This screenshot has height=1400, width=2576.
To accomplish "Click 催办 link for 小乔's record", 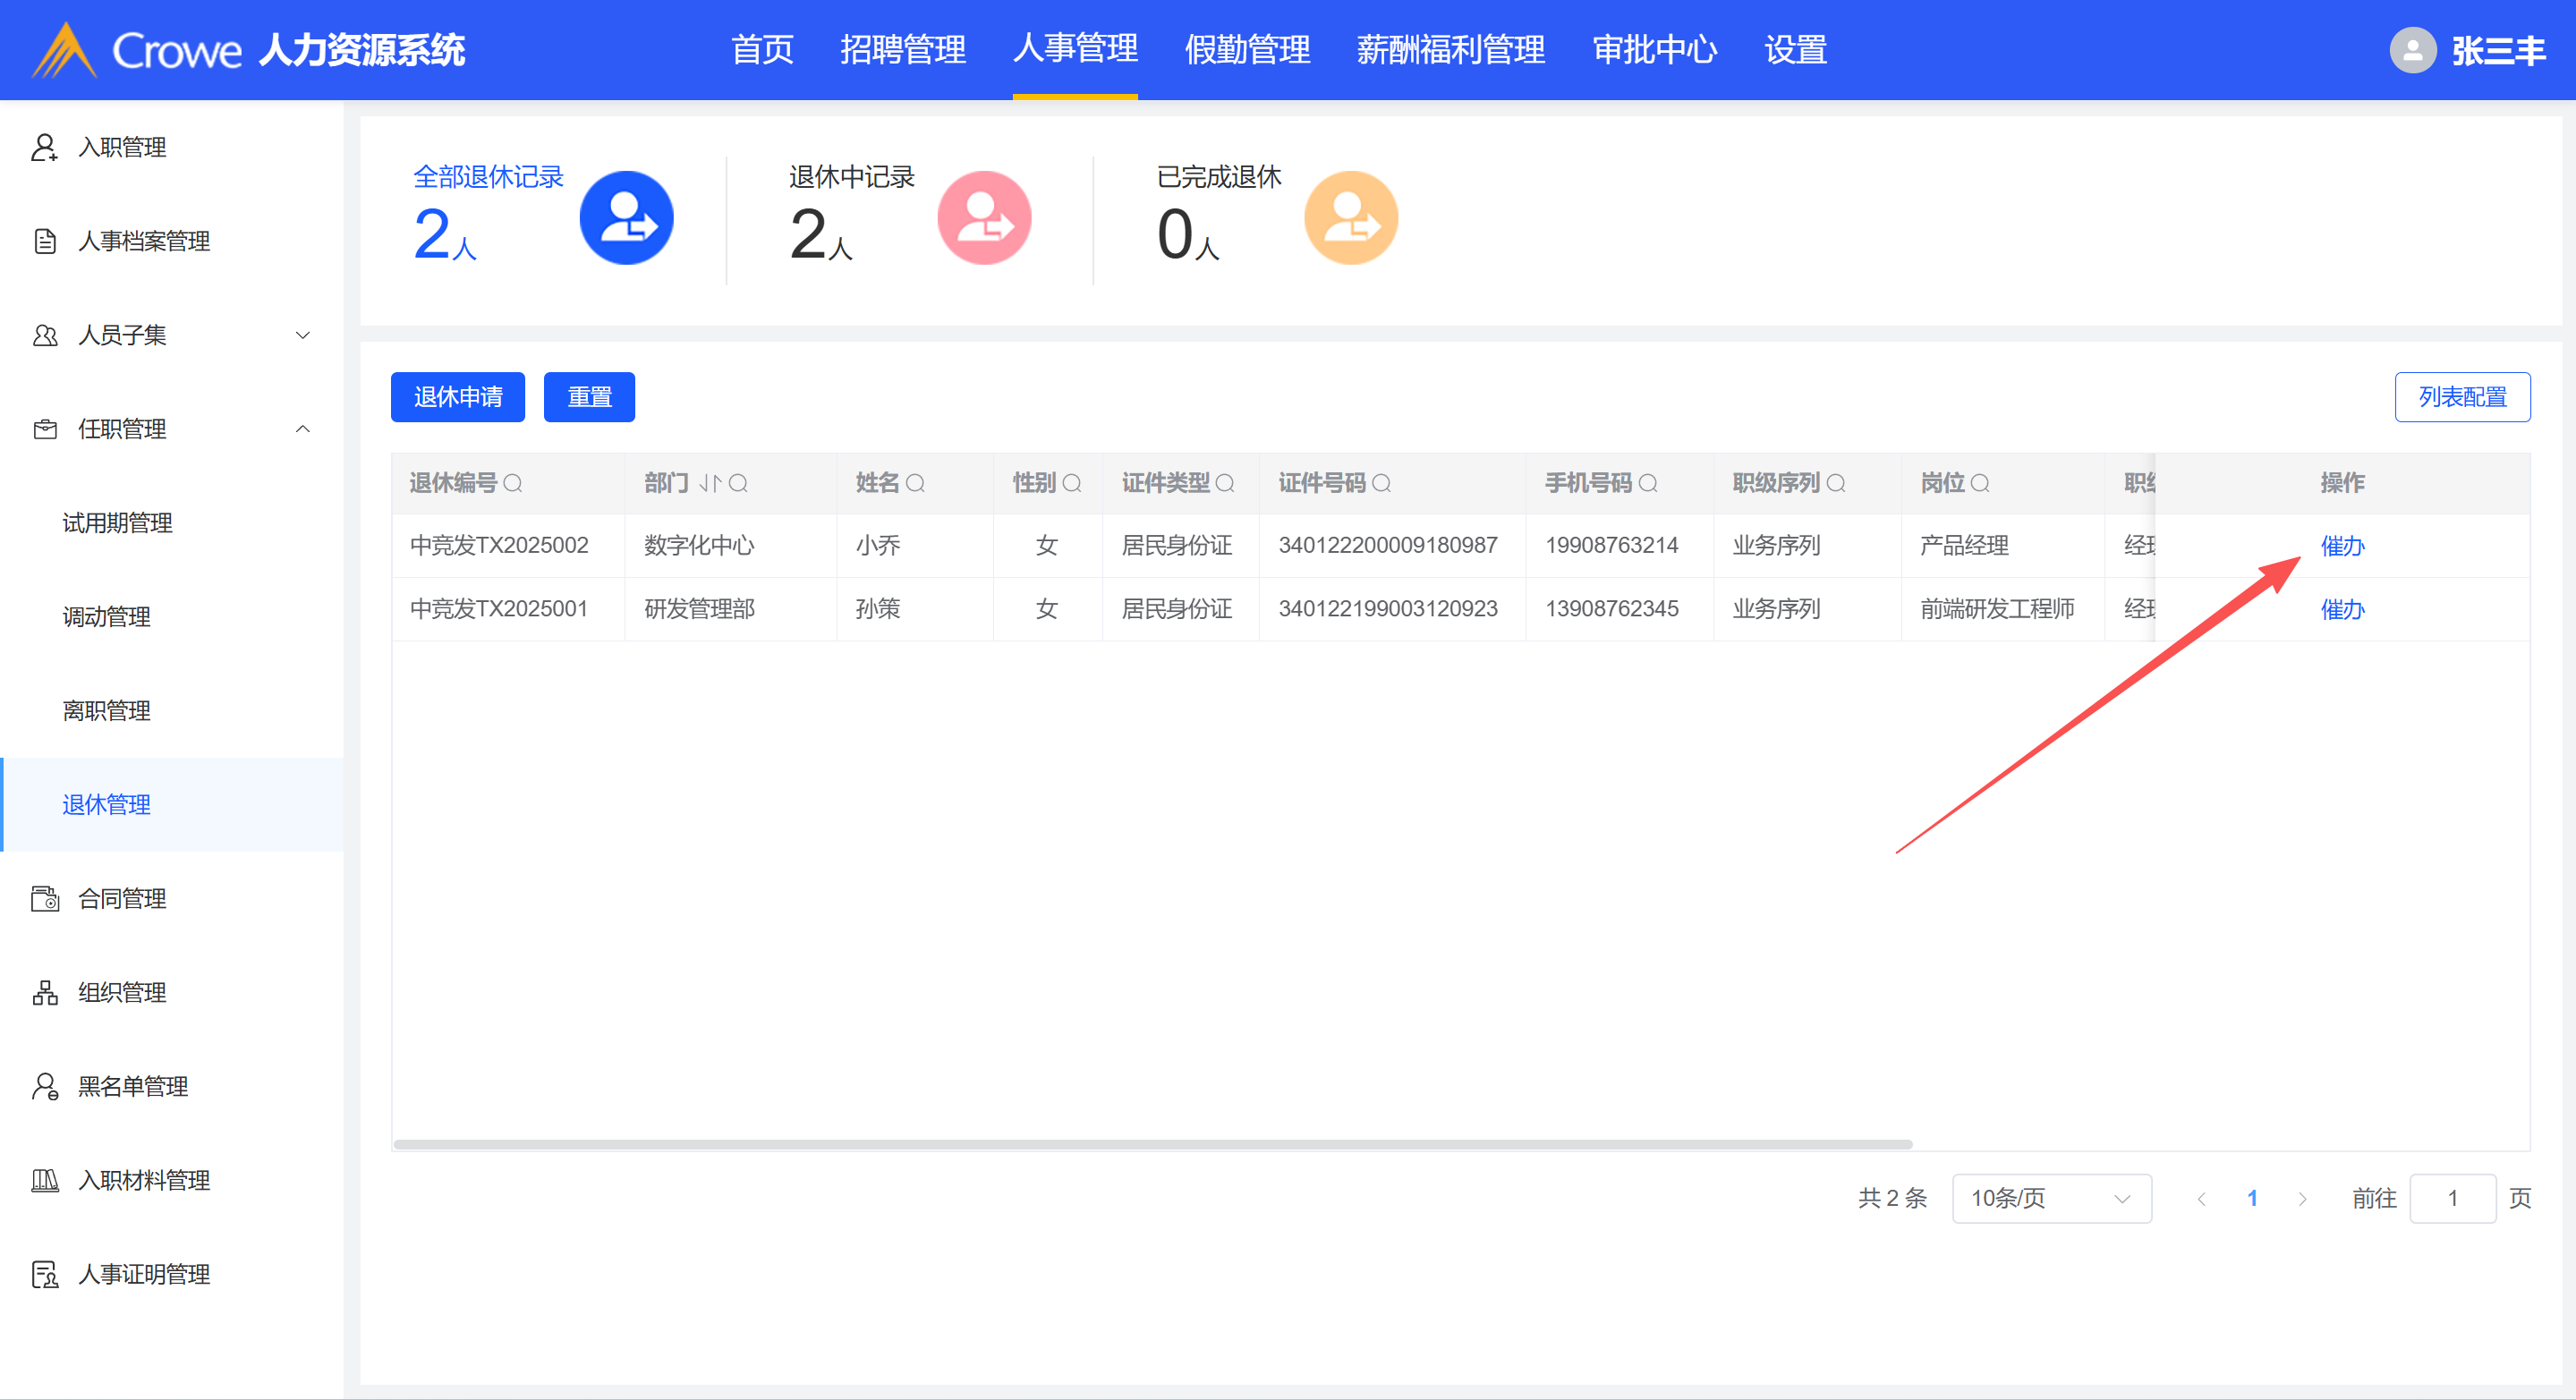I will click(2341, 546).
